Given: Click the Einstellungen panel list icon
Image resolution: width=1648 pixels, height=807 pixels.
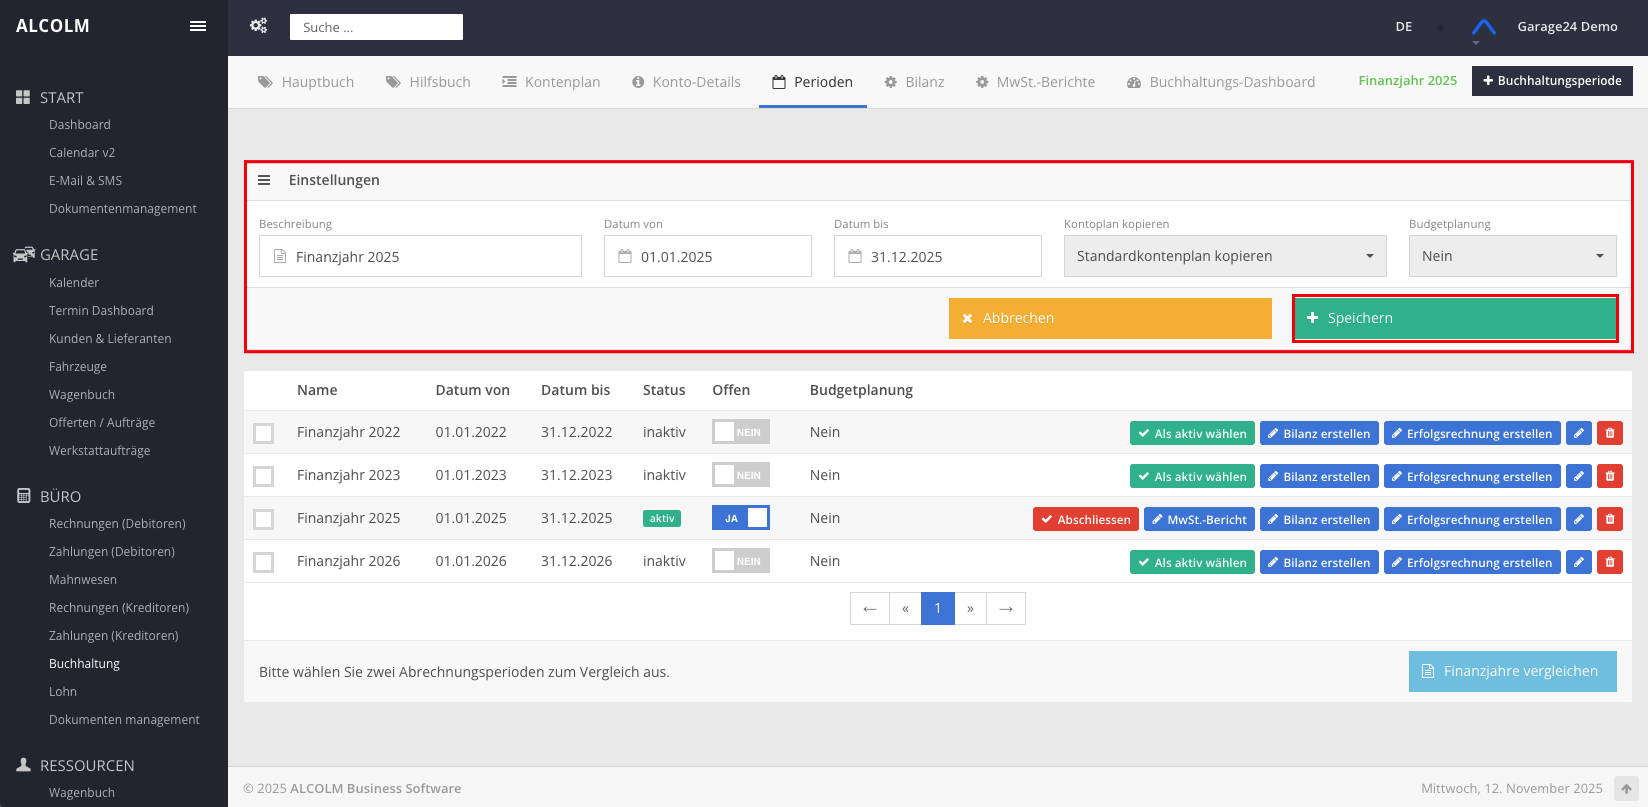Looking at the screenshot, I should [x=264, y=180].
